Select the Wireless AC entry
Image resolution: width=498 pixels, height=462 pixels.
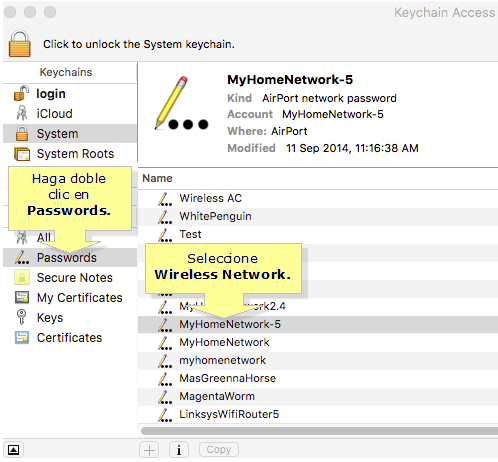[x=318, y=198]
